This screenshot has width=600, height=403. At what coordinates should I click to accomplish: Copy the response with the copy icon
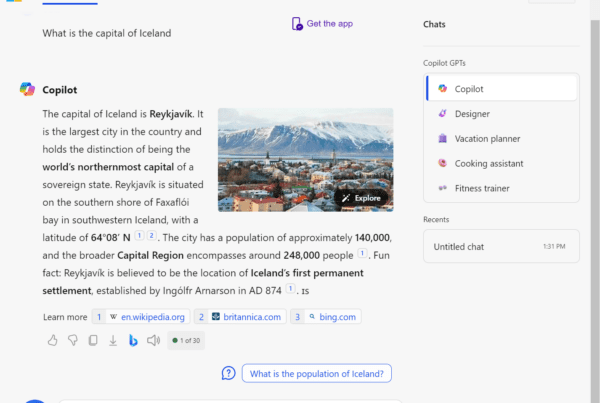92,340
